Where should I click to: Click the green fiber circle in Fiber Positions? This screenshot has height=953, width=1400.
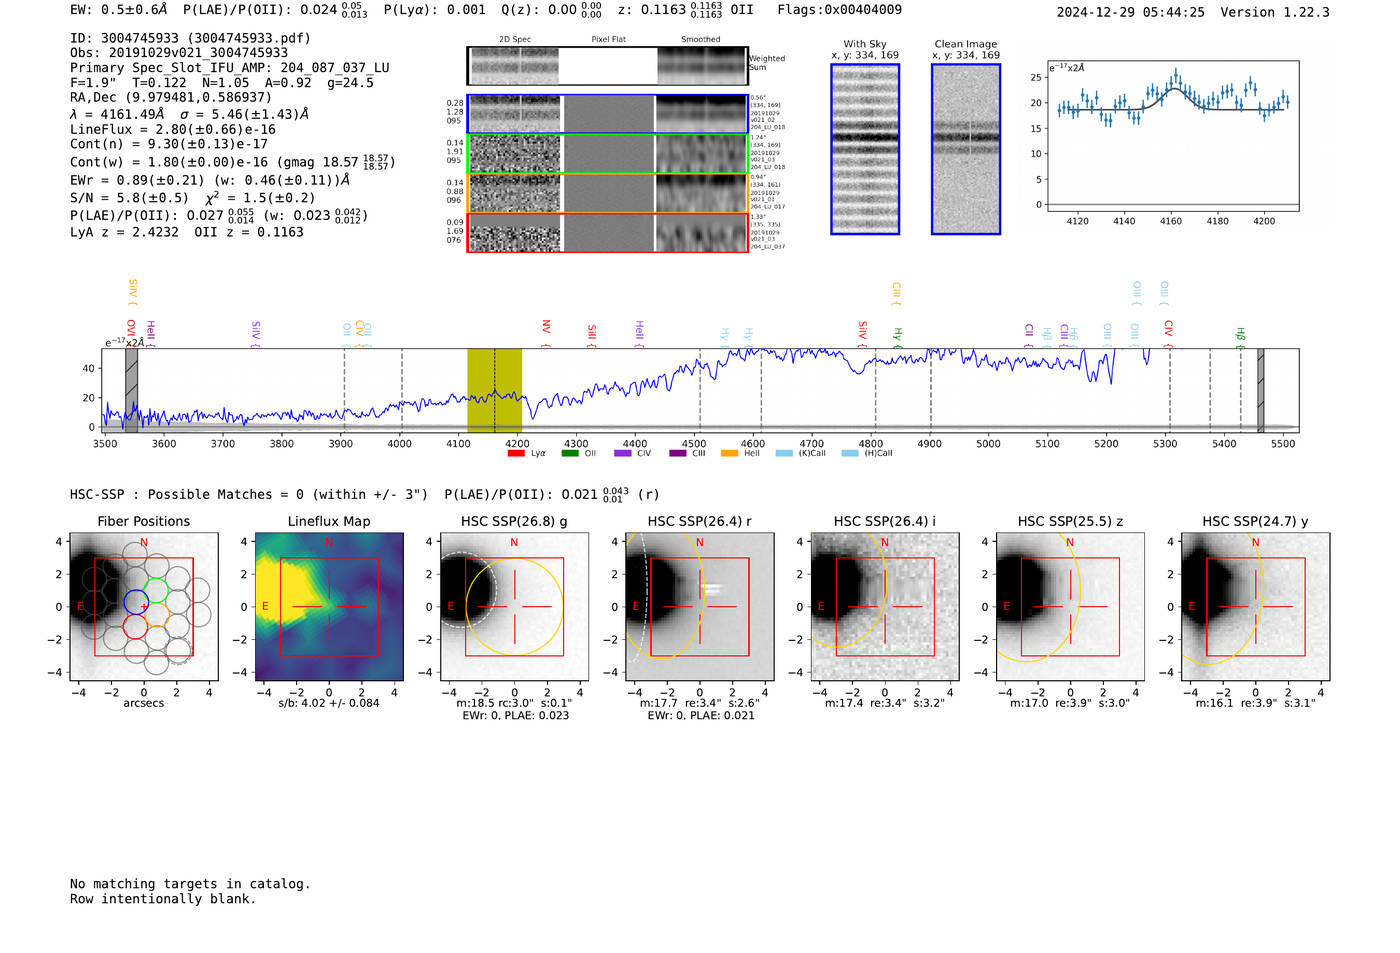[x=156, y=590]
